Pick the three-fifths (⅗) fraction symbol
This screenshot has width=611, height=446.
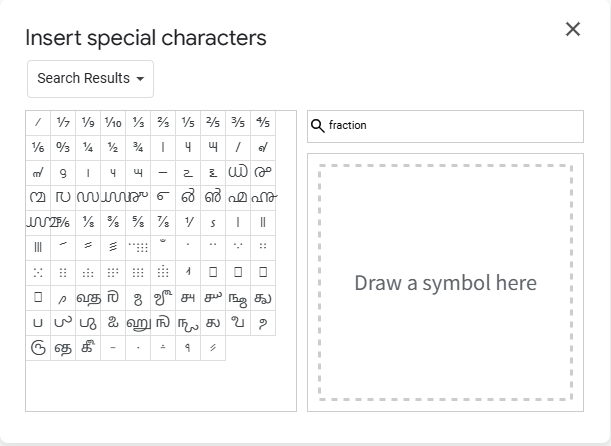[x=238, y=123]
